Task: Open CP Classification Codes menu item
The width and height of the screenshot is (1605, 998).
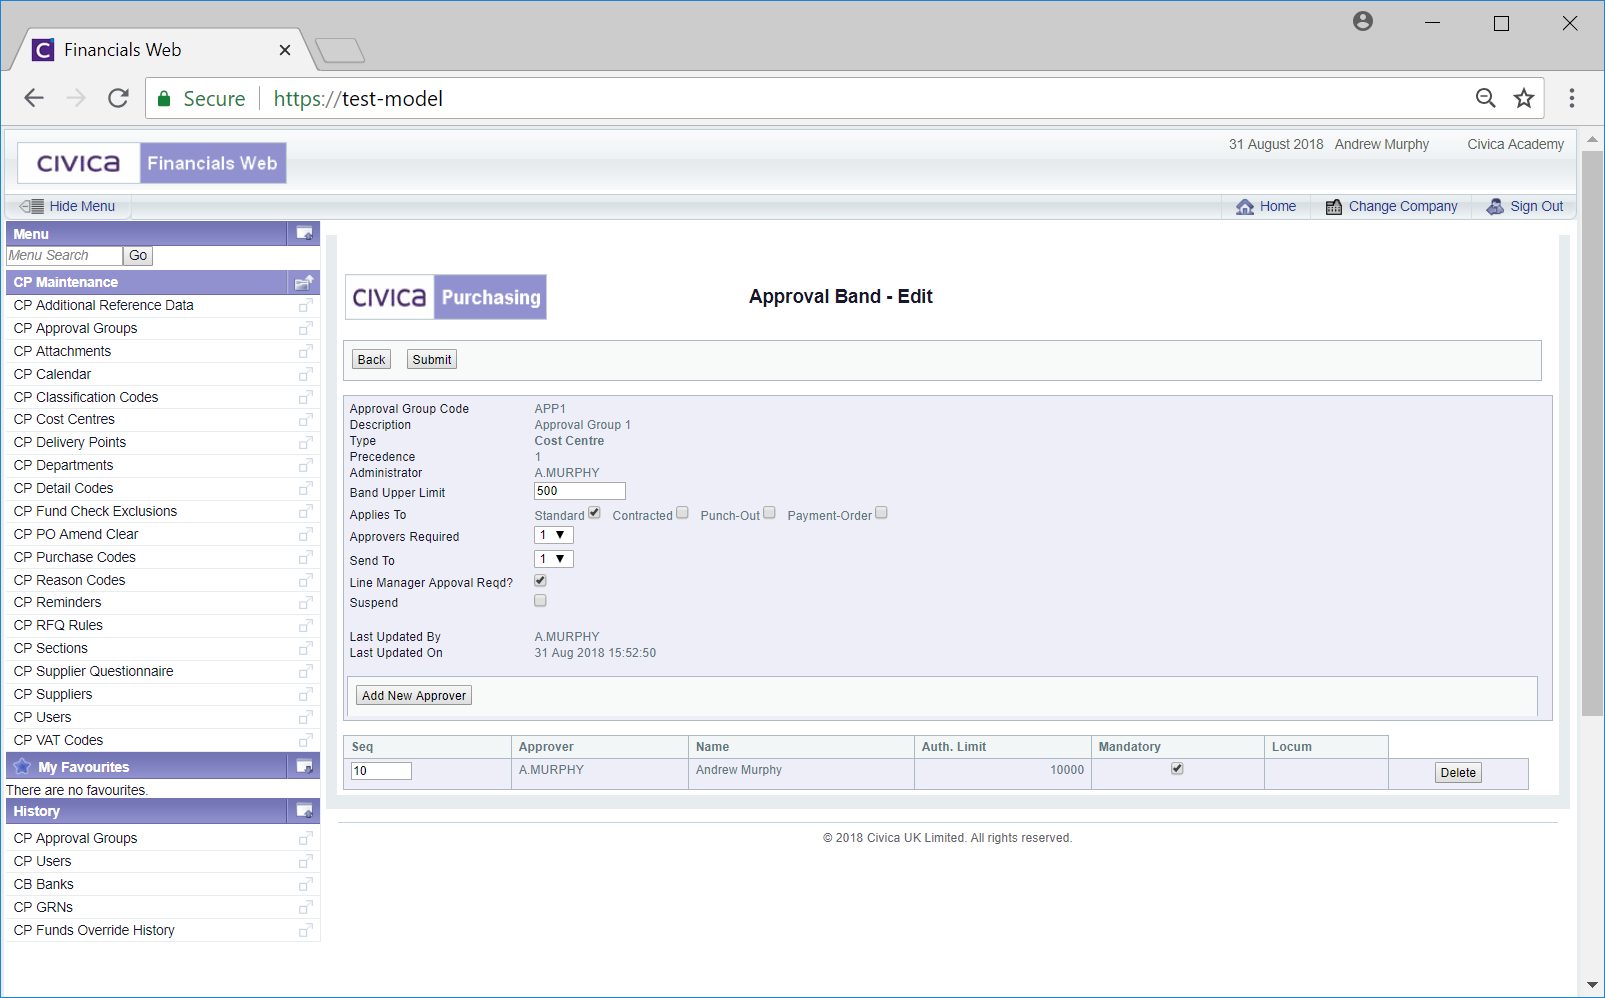Action: tap(86, 397)
